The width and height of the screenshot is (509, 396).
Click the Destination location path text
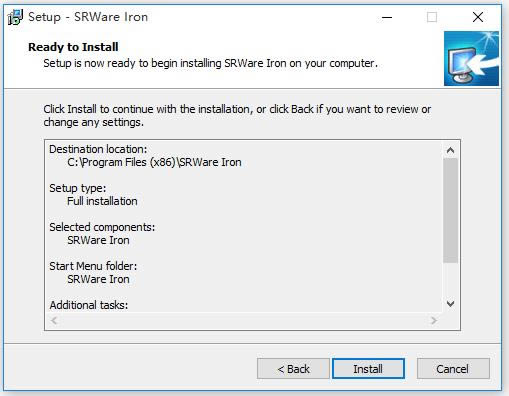point(154,162)
